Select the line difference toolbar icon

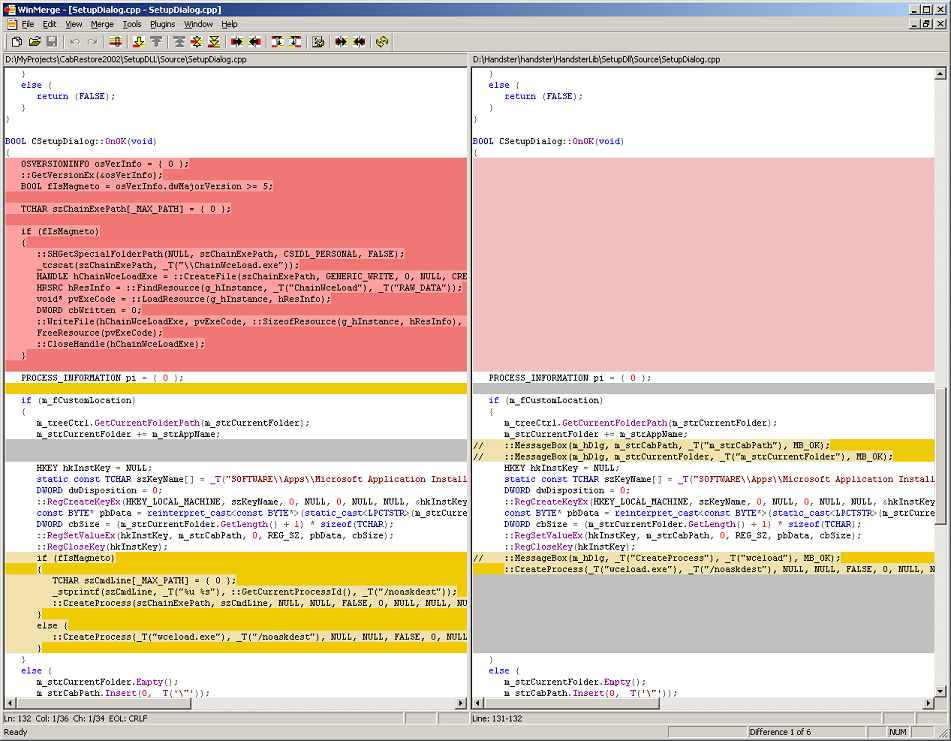point(115,41)
